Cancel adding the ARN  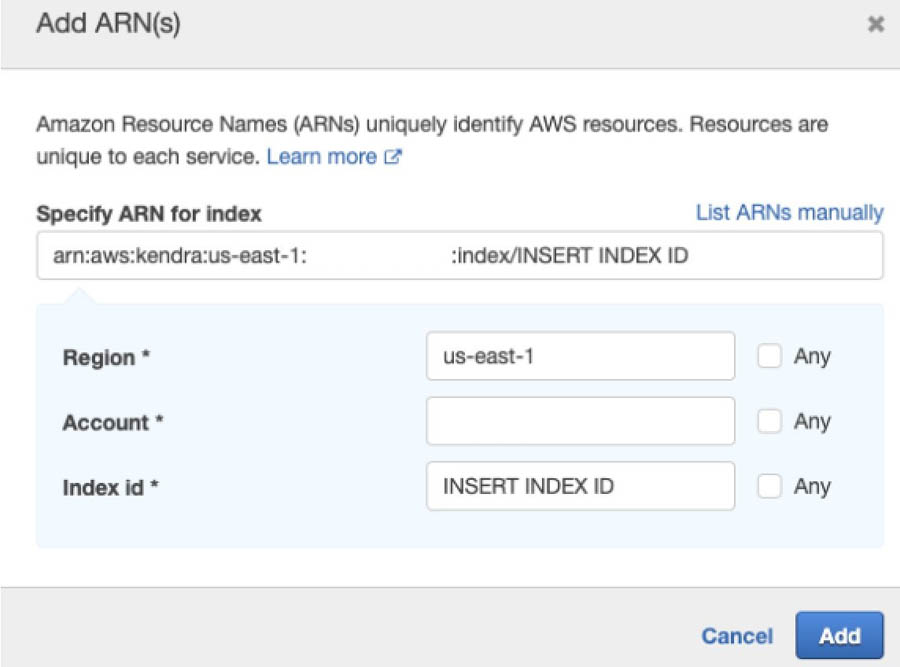pyautogui.click(x=737, y=636)
